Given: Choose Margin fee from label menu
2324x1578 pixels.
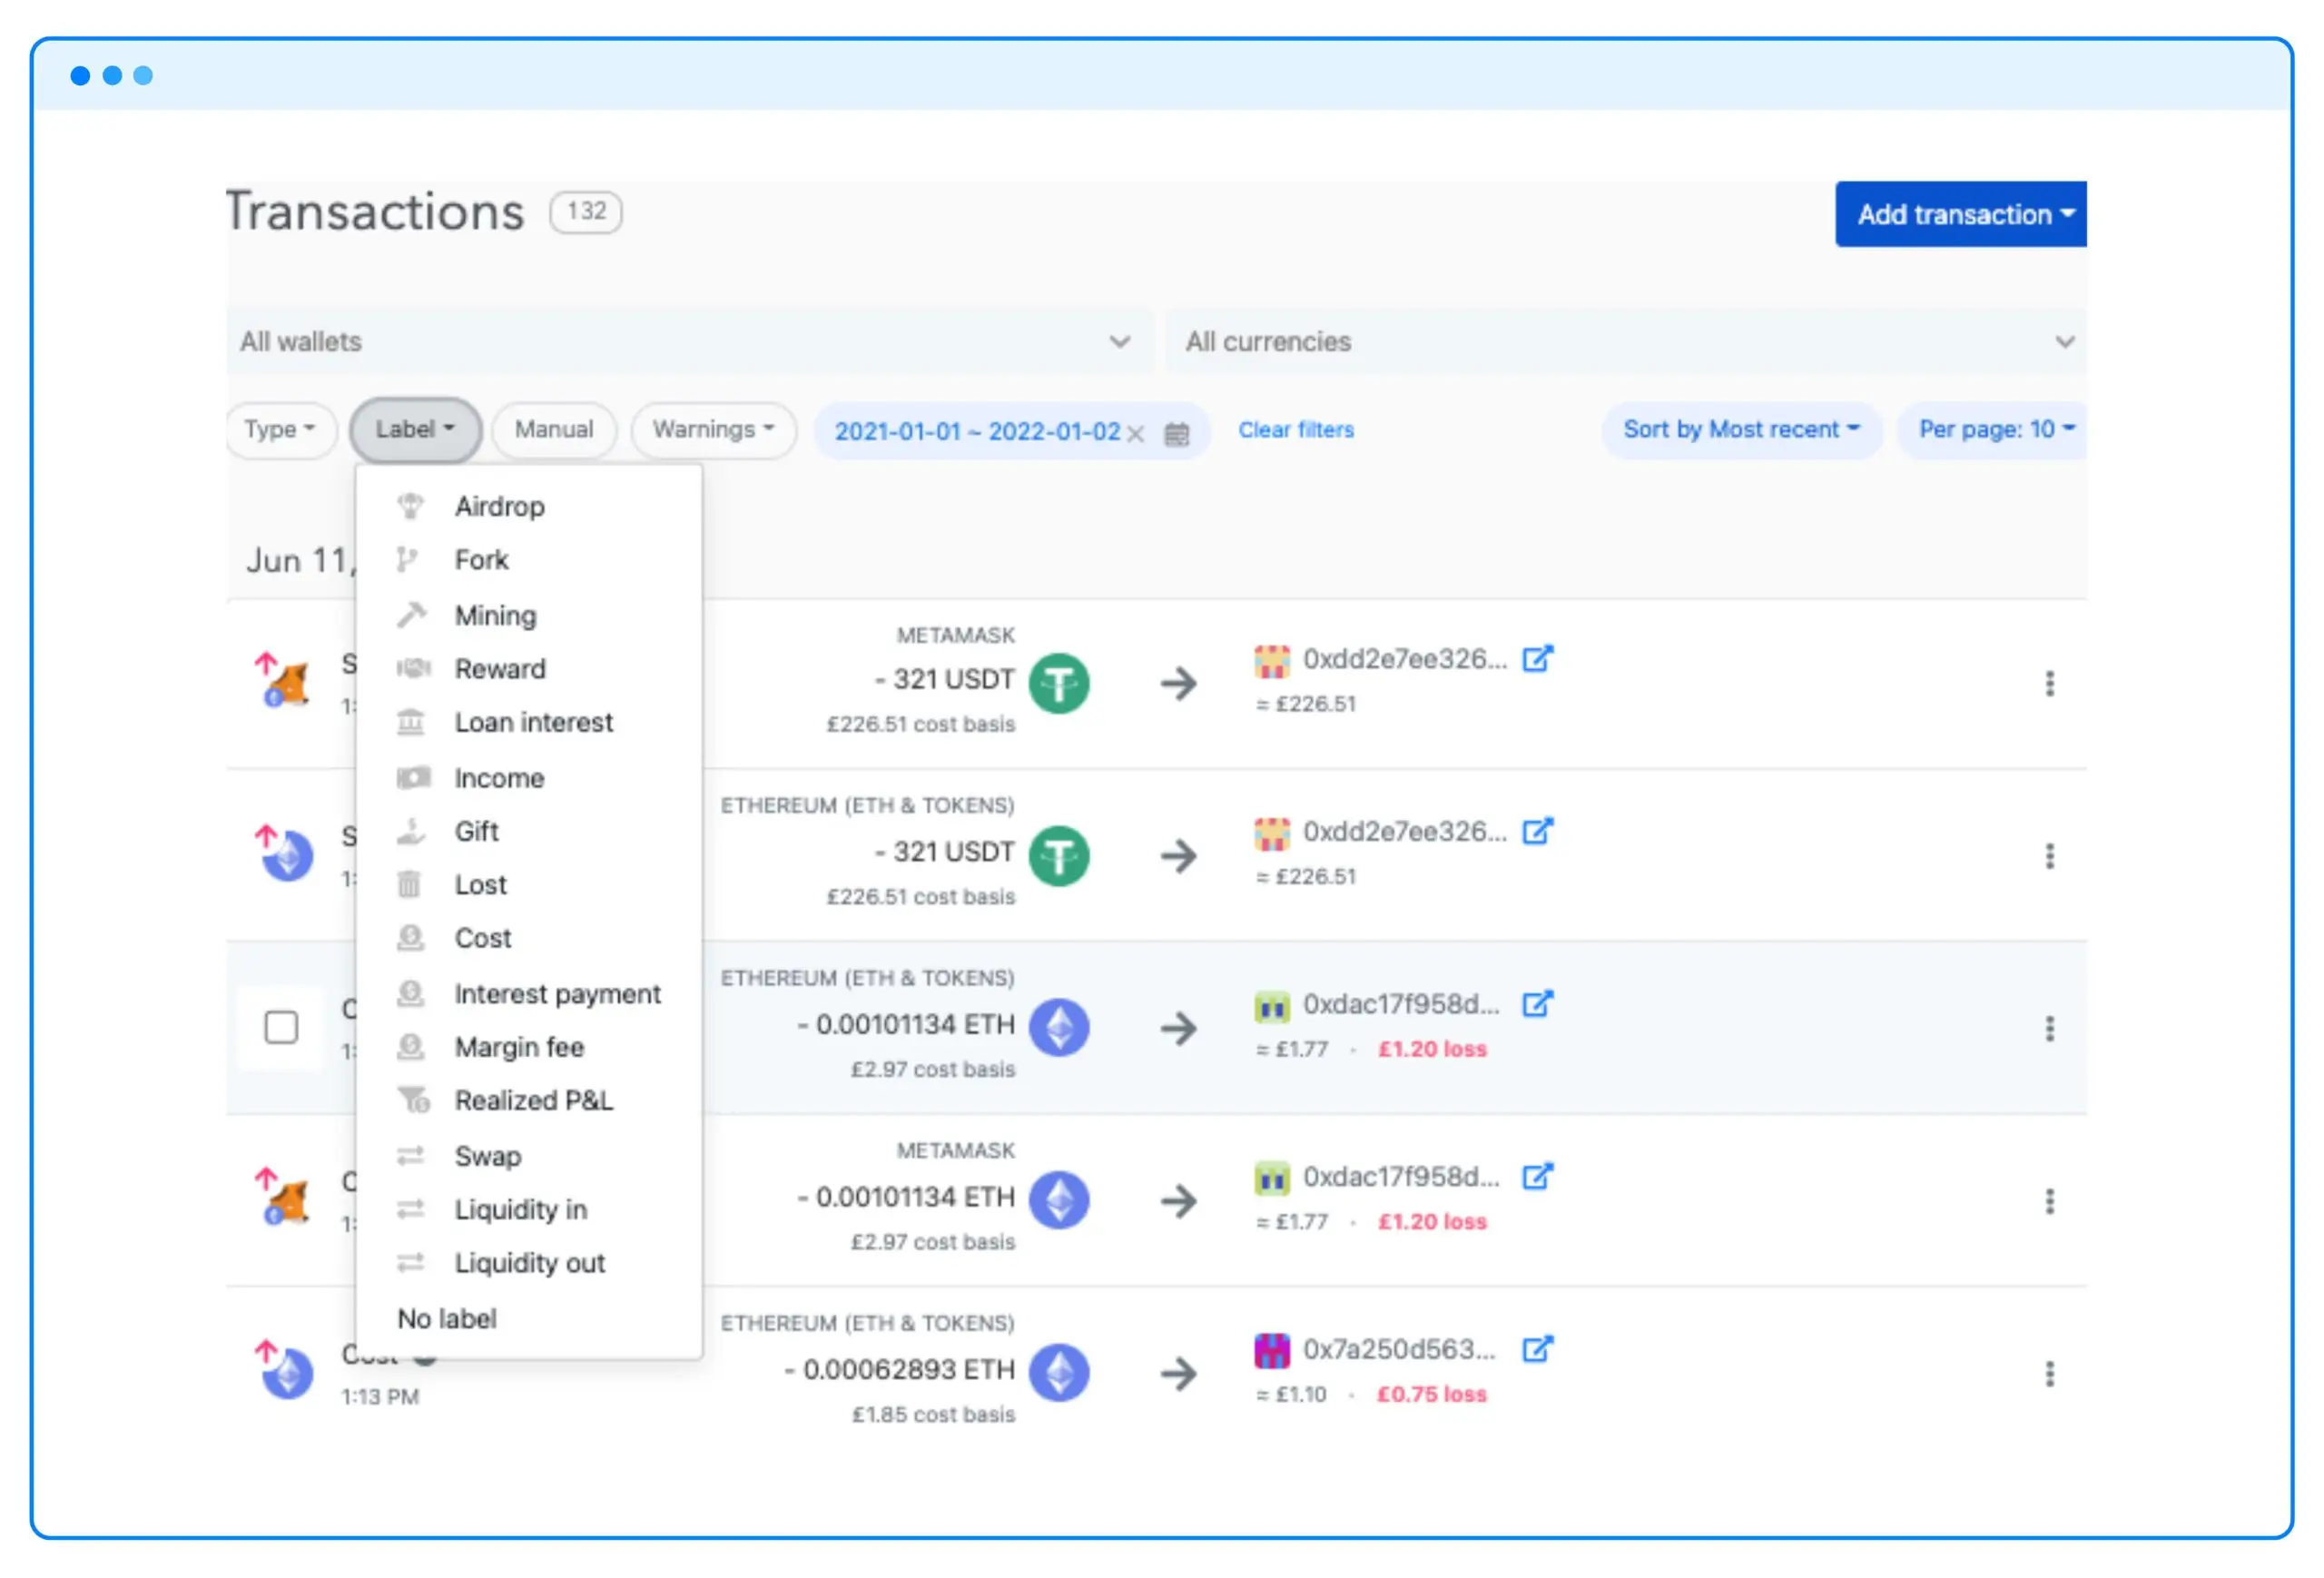Looking at the screenshot, I should 528,1048.
